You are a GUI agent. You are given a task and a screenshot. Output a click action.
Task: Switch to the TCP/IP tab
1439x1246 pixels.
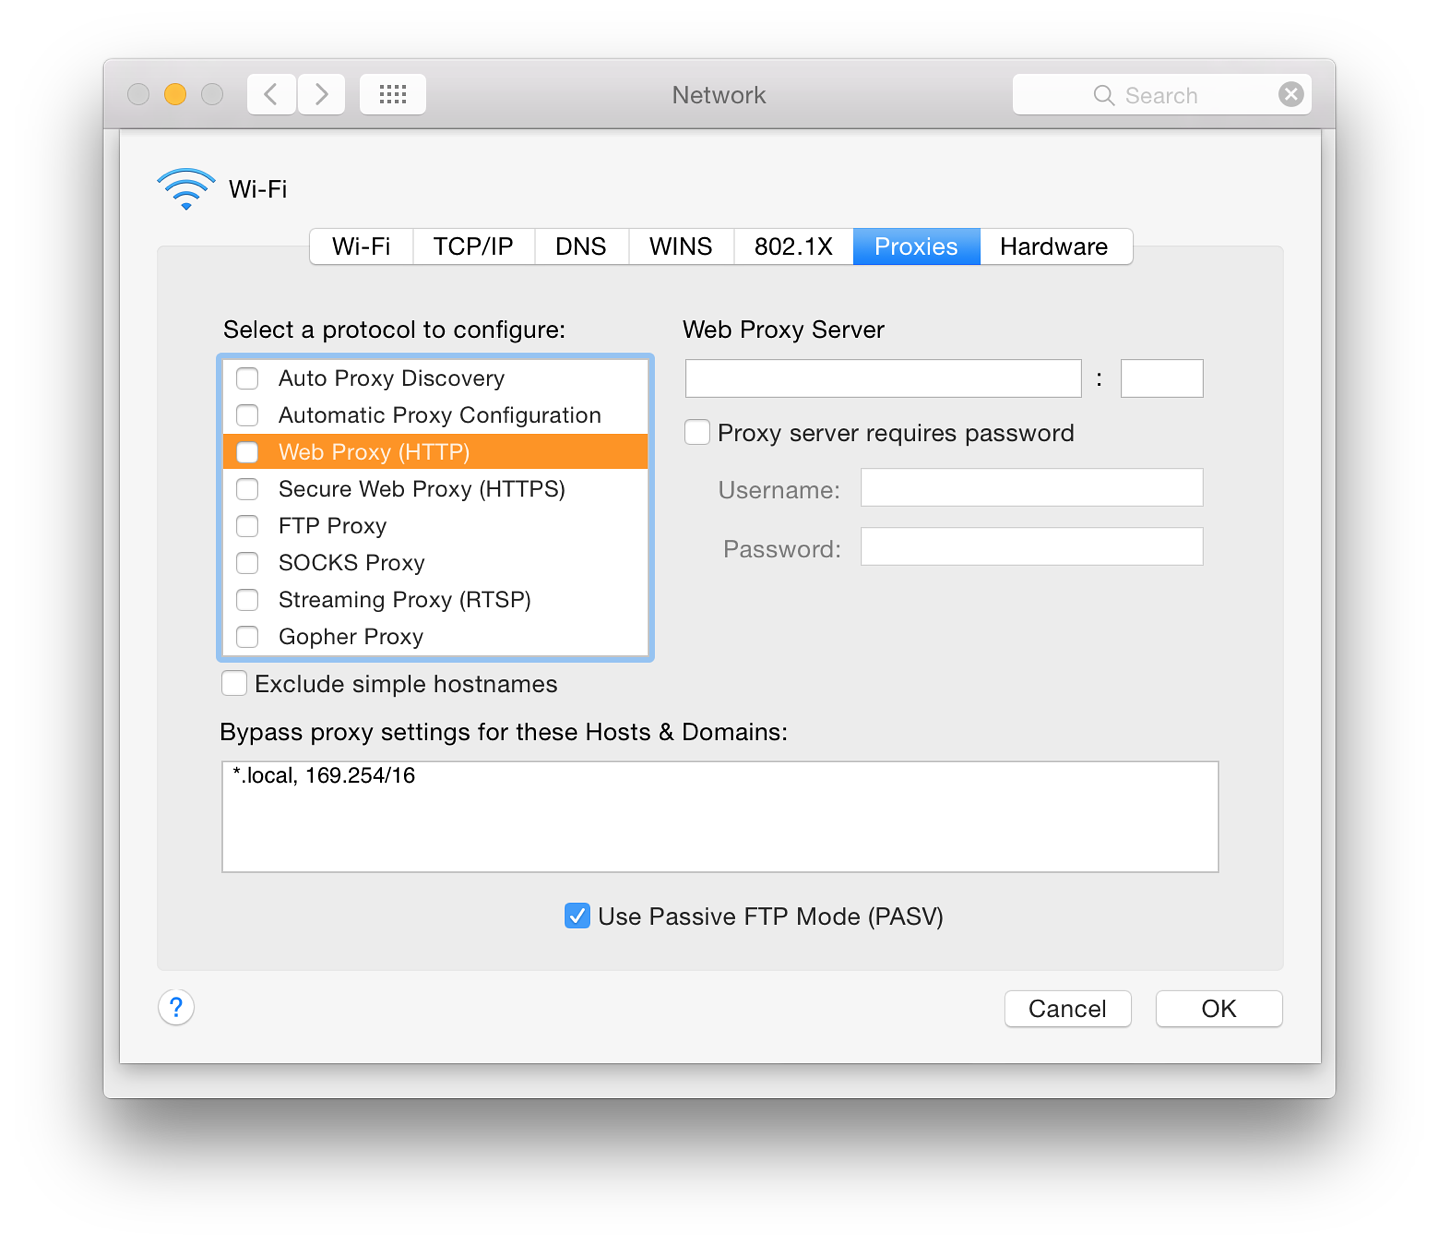pyautogui.click(x=473, y=247)
